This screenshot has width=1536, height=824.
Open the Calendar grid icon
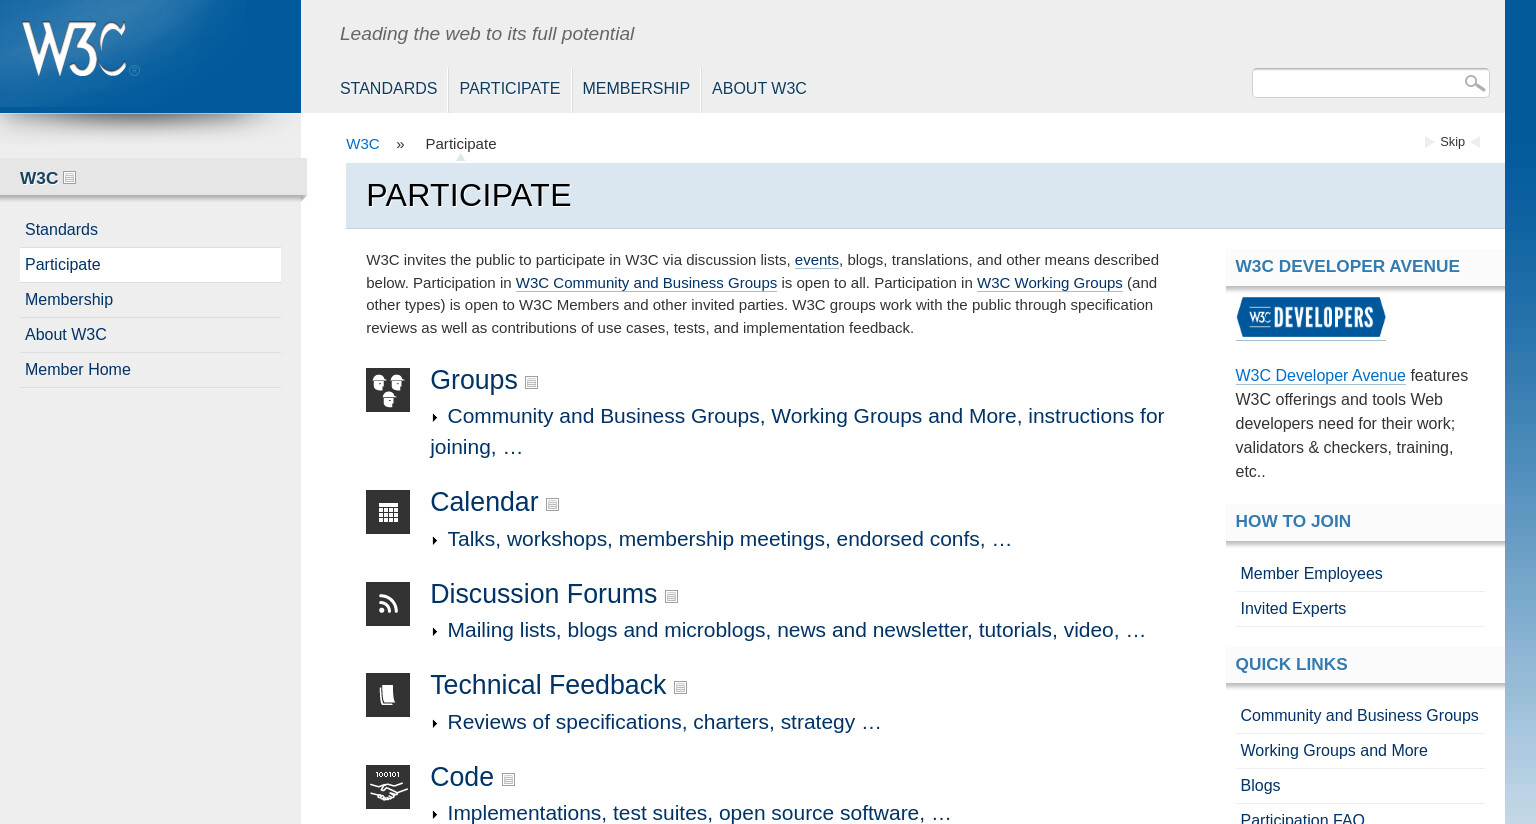tap(388, 512)
